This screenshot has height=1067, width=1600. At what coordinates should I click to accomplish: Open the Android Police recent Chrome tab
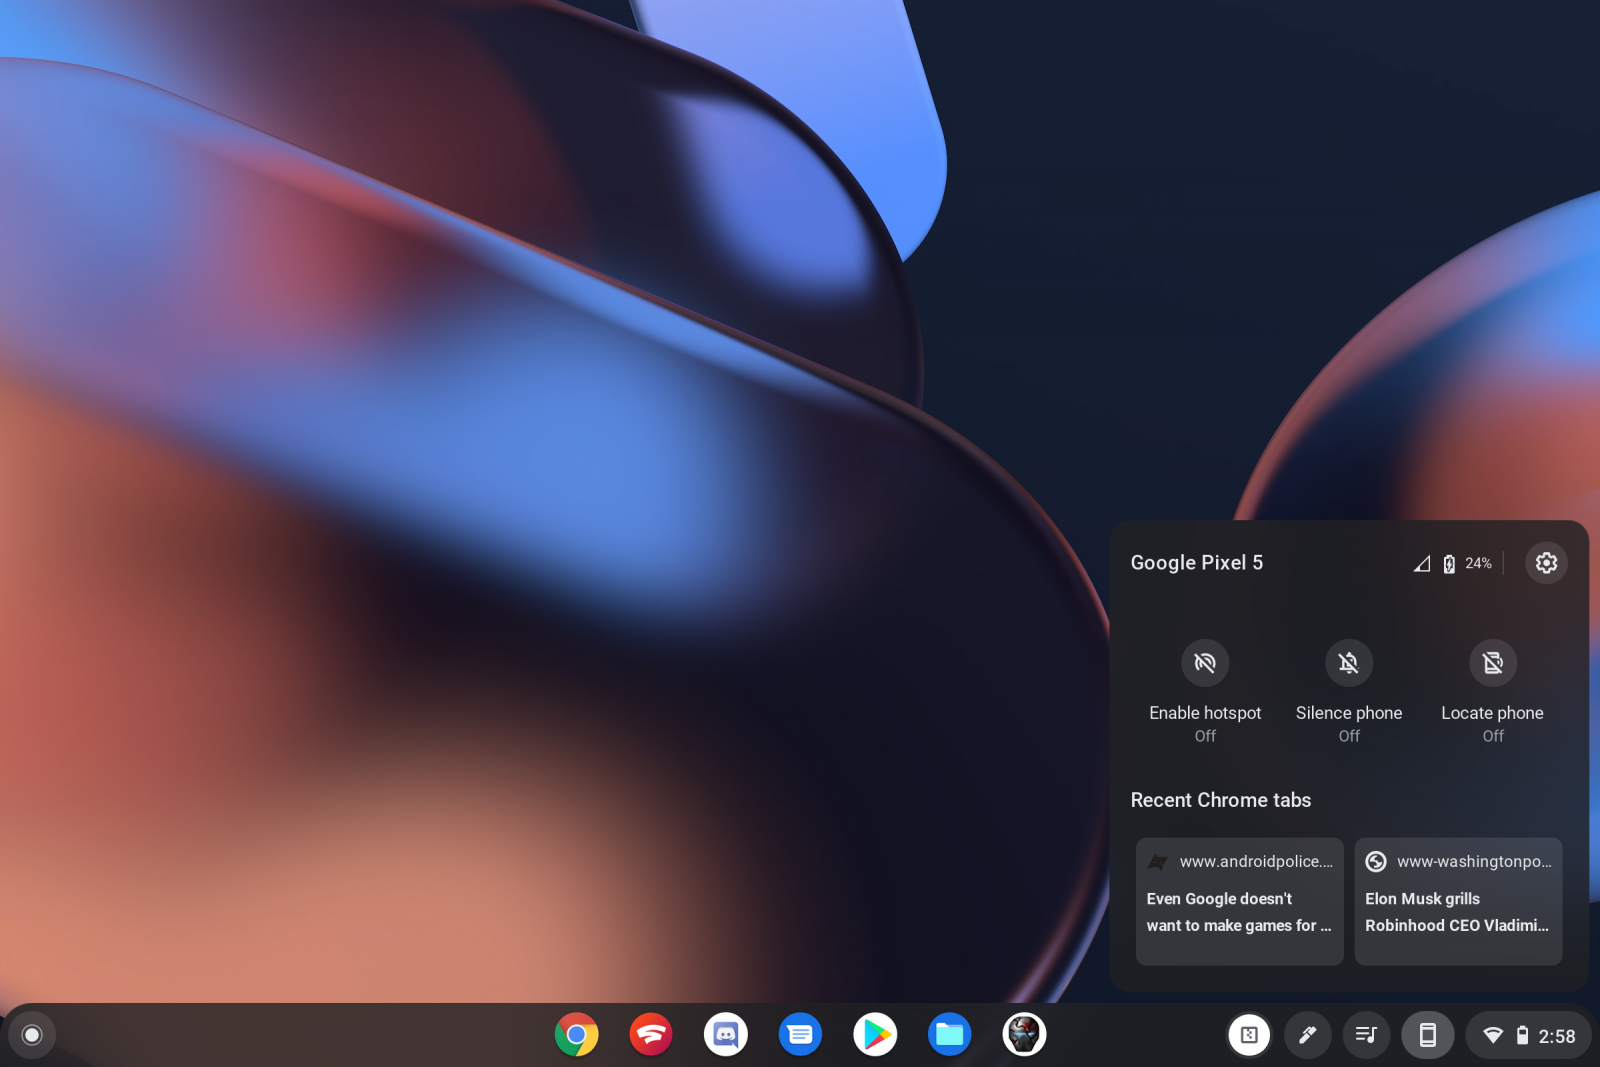1239,900
